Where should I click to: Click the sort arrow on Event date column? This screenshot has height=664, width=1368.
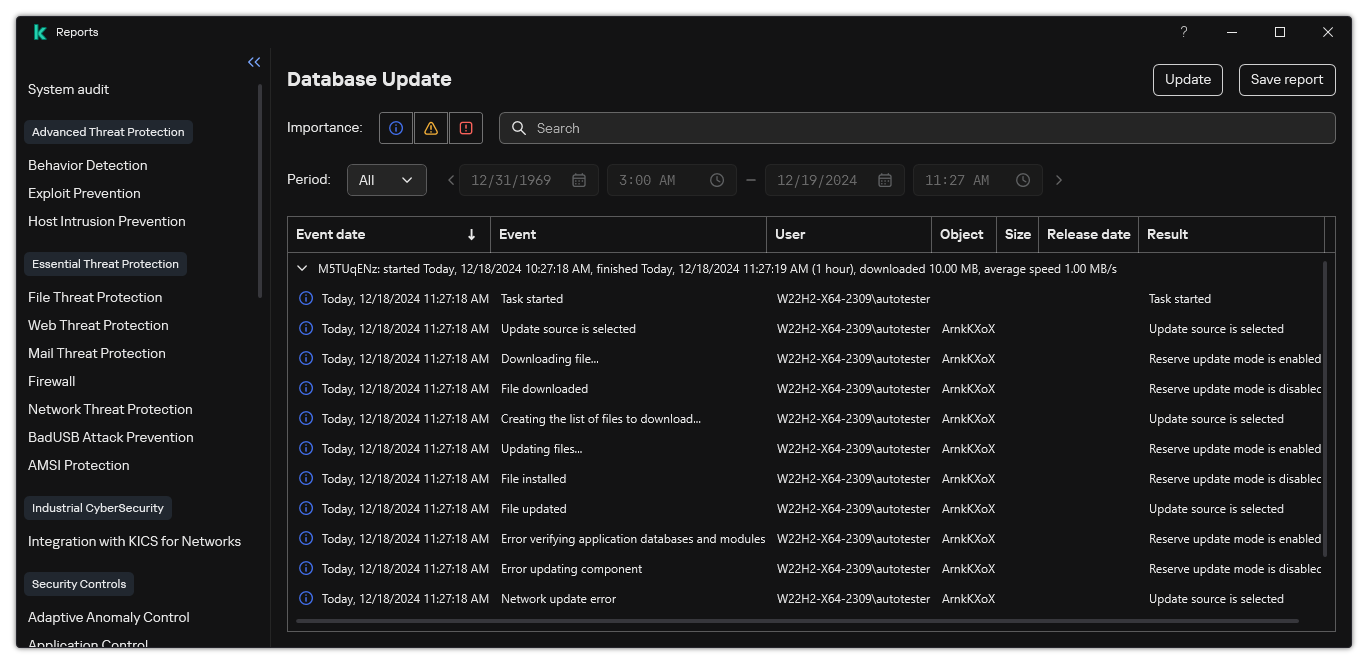coord(472,234)
